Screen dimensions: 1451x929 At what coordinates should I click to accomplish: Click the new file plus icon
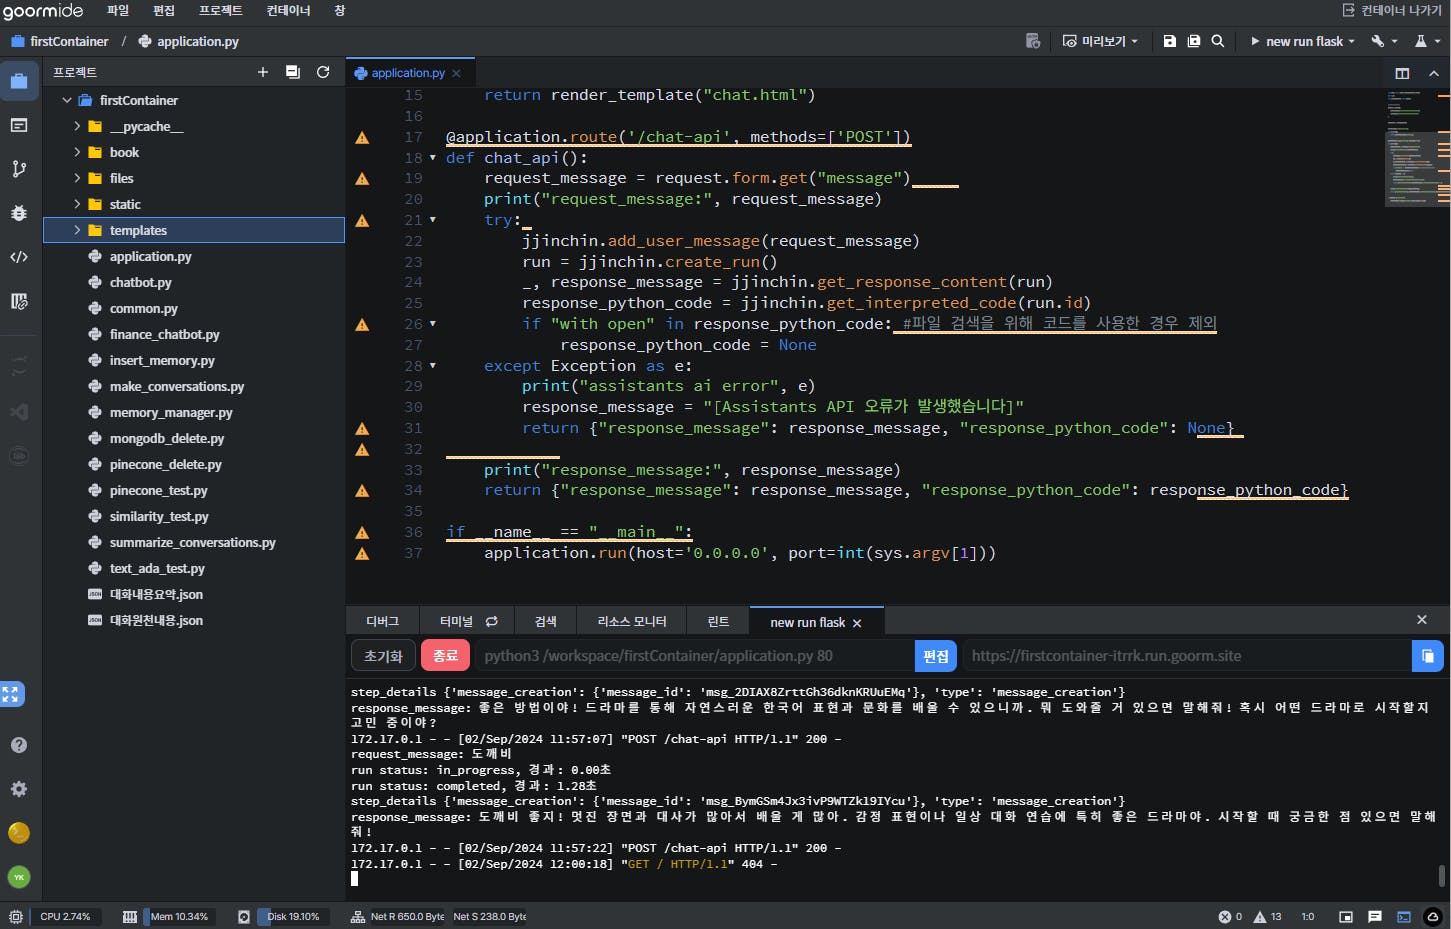click(x=263, y=72)
